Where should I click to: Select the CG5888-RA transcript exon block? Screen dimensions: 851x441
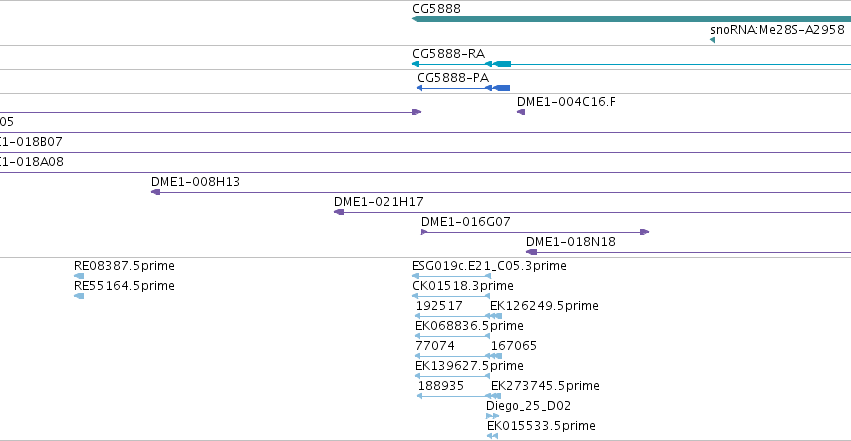pos(503,64)
